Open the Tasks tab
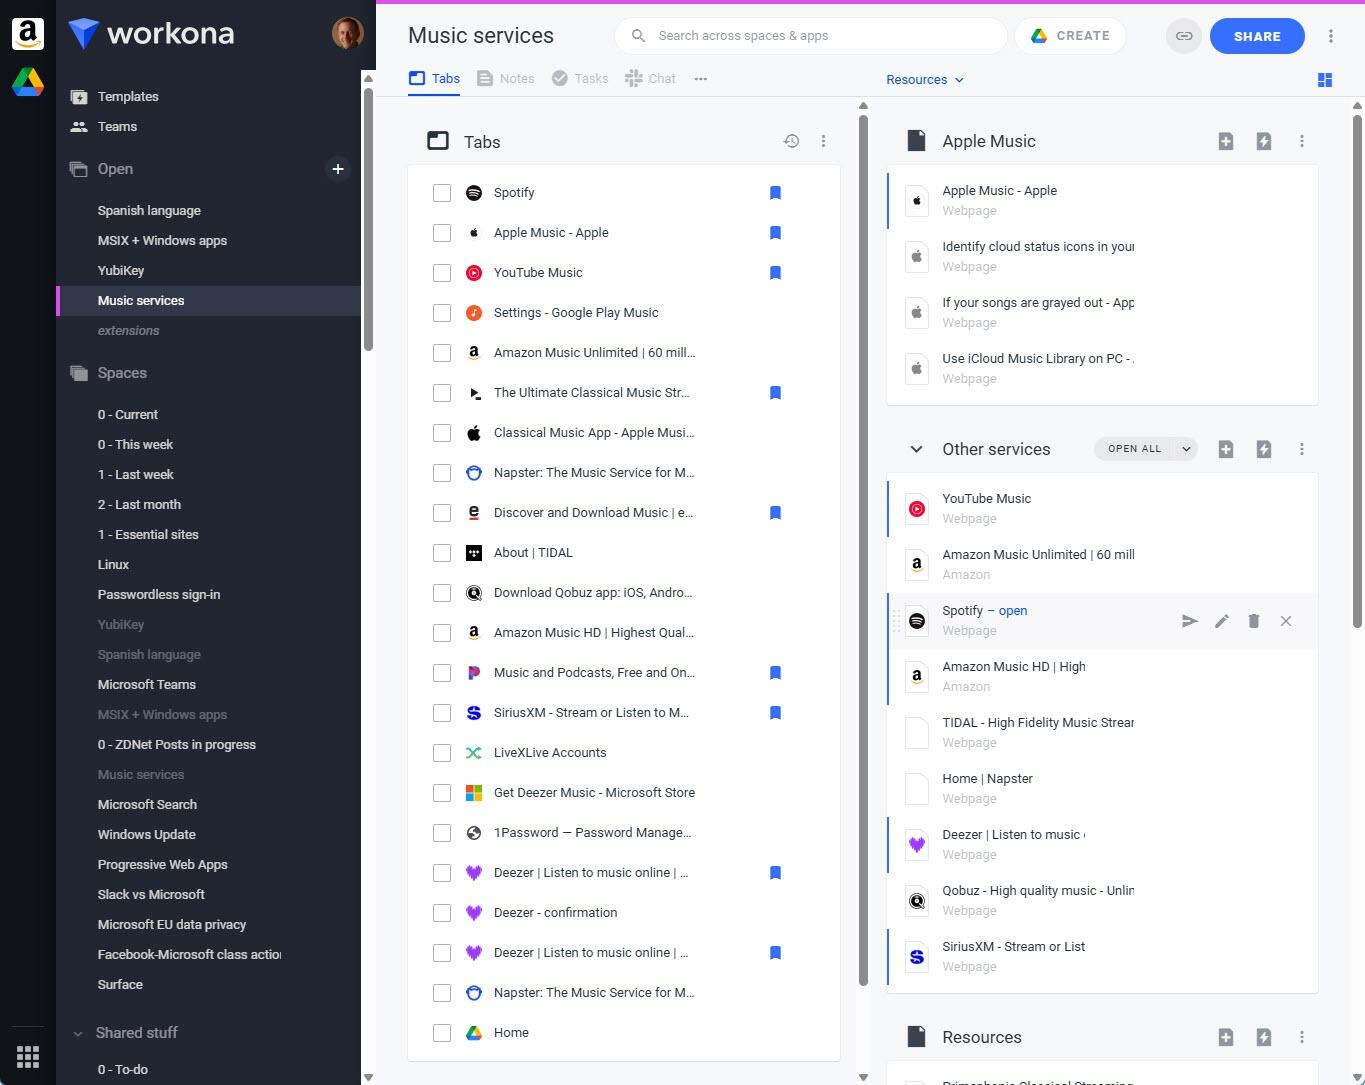The height and width of the screenshot is (1085, 1365). (x=580, y=79)
